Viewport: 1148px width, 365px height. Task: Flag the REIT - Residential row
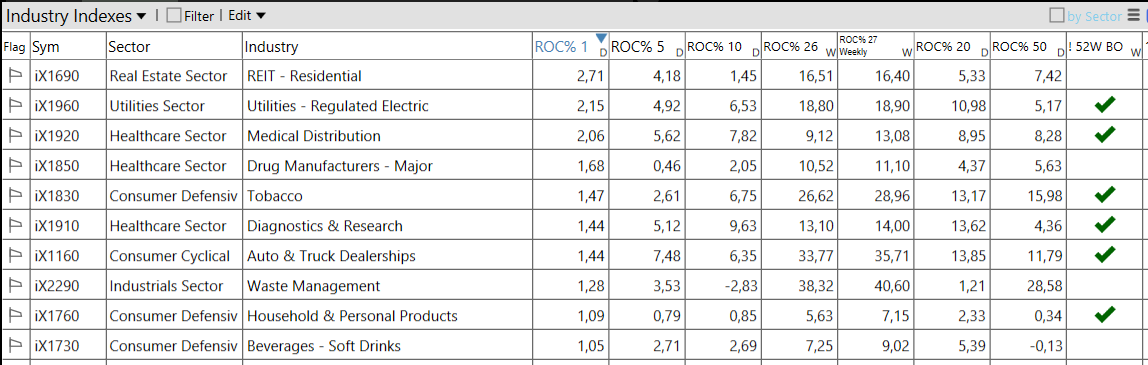tap(15, 75)
